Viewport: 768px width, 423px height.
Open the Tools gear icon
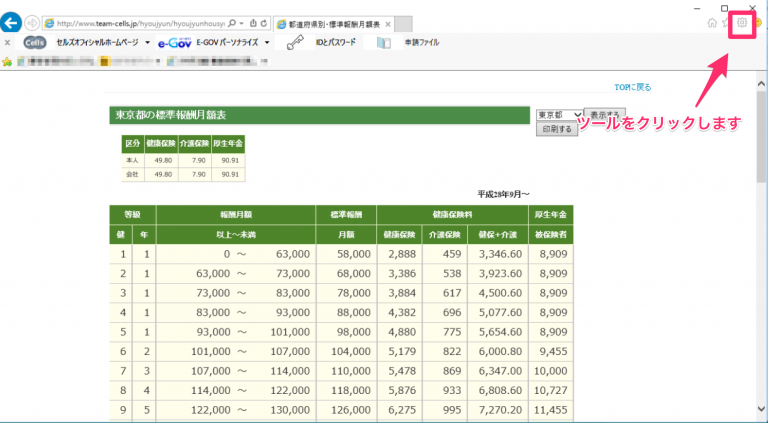[743, 23]
